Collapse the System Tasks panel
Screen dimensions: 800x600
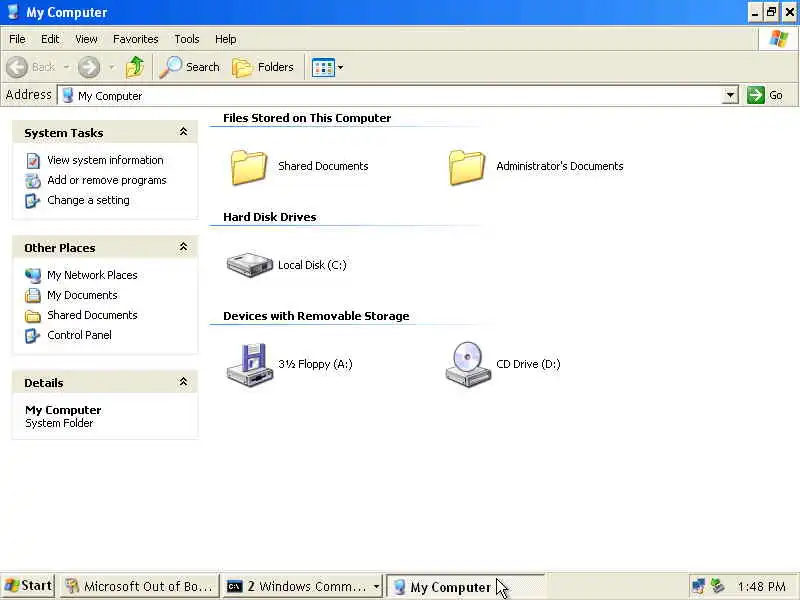coord(183,132)
